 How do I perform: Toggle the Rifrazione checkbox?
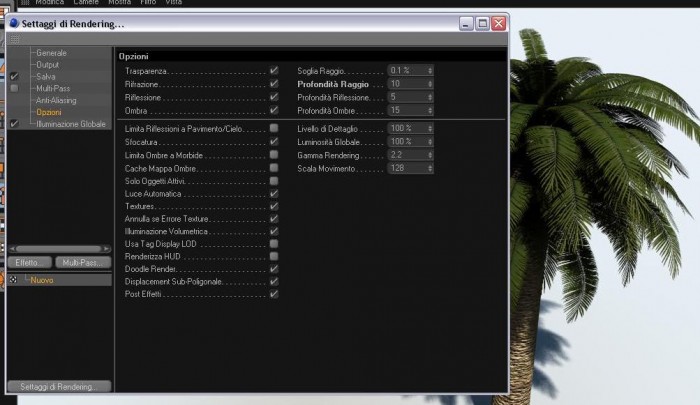pyautogui.click(x=274, y=84)
